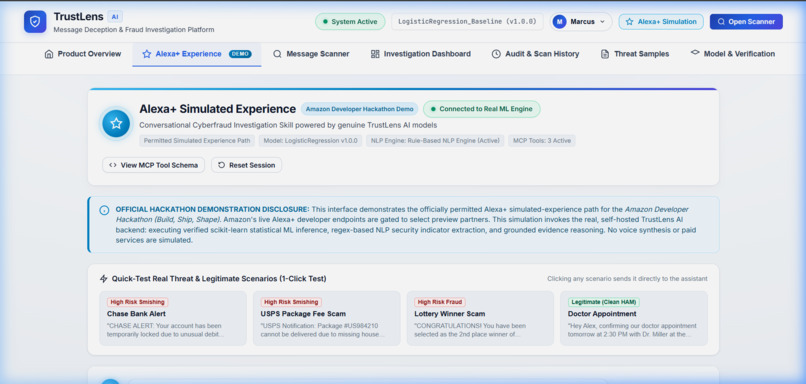This screenshot has height=384, width=806.
Task: Click the OFFICIAL HACKATHON DEMONSTRATION DISCLOSURE heading
Action: pos(212,209)
